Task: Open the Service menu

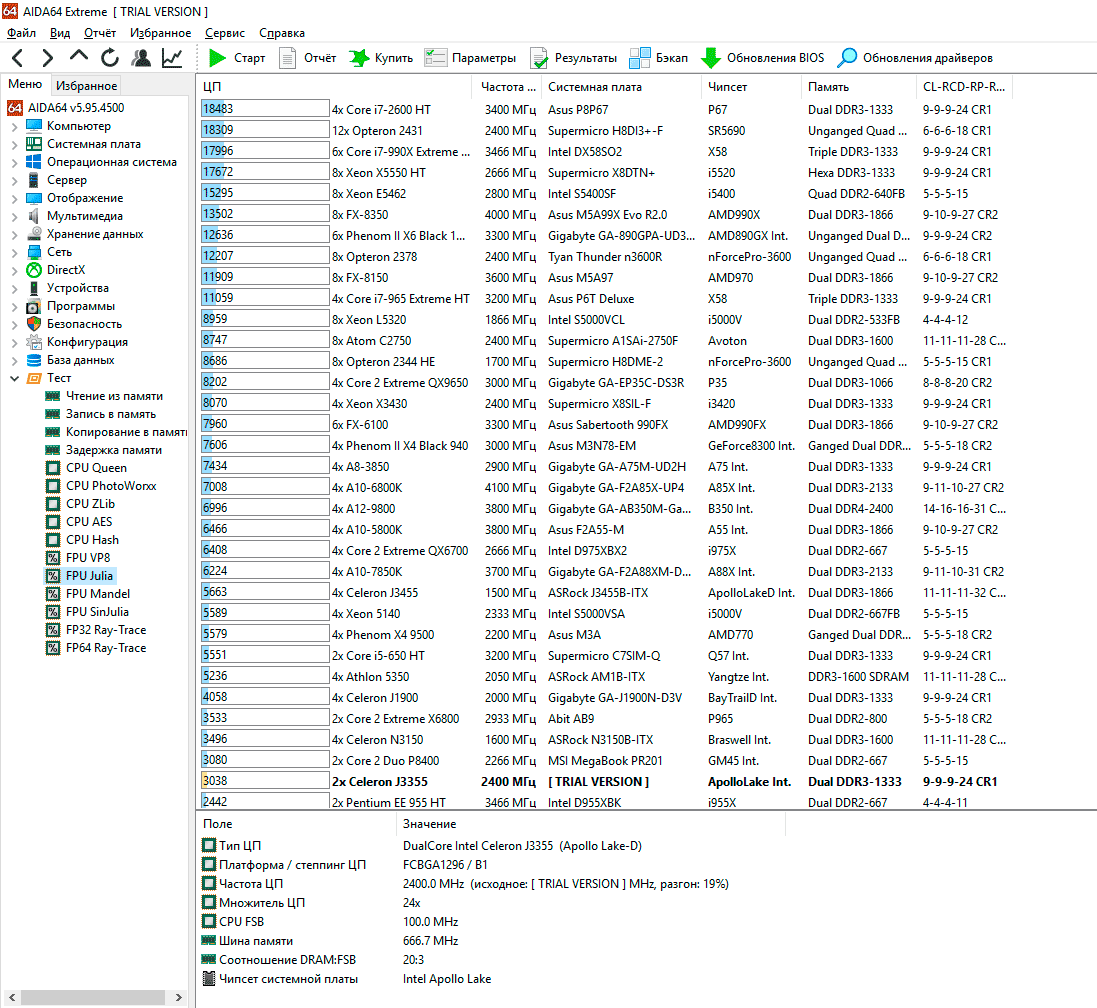Action: [224, 33]
